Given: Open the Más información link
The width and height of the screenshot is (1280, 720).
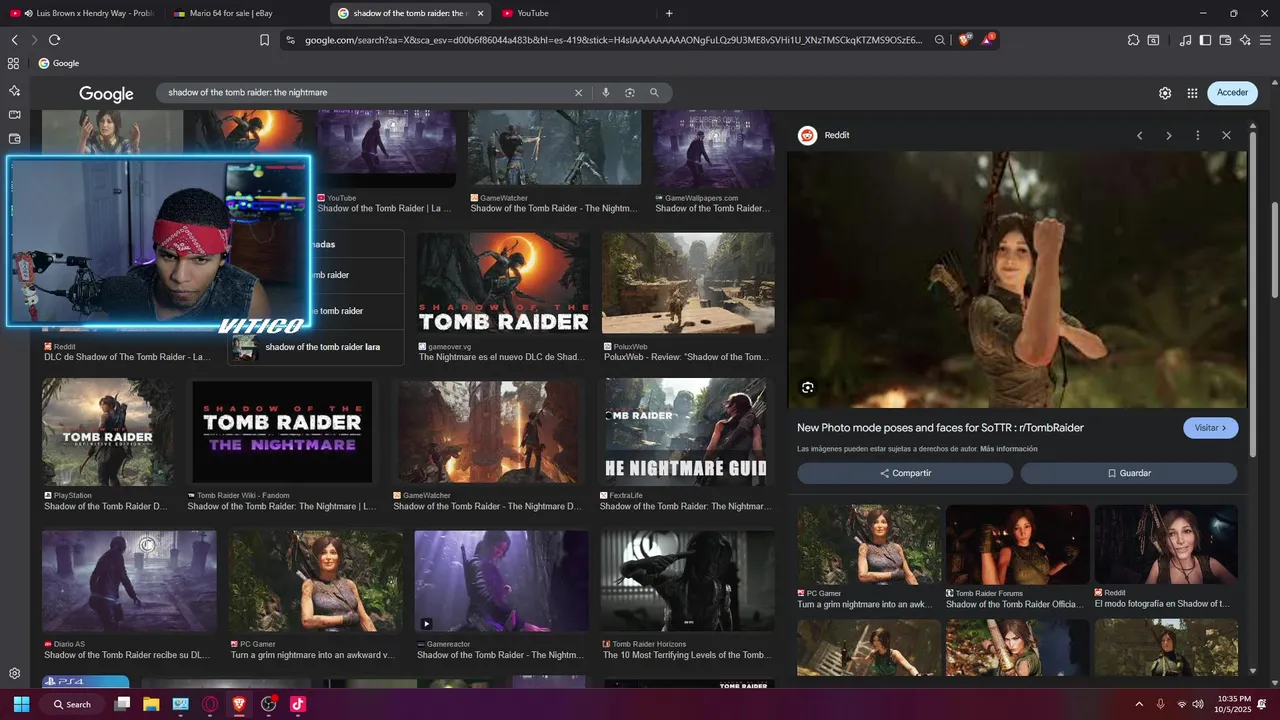Looking at the screenshot, I should (x=1008, y=449).
